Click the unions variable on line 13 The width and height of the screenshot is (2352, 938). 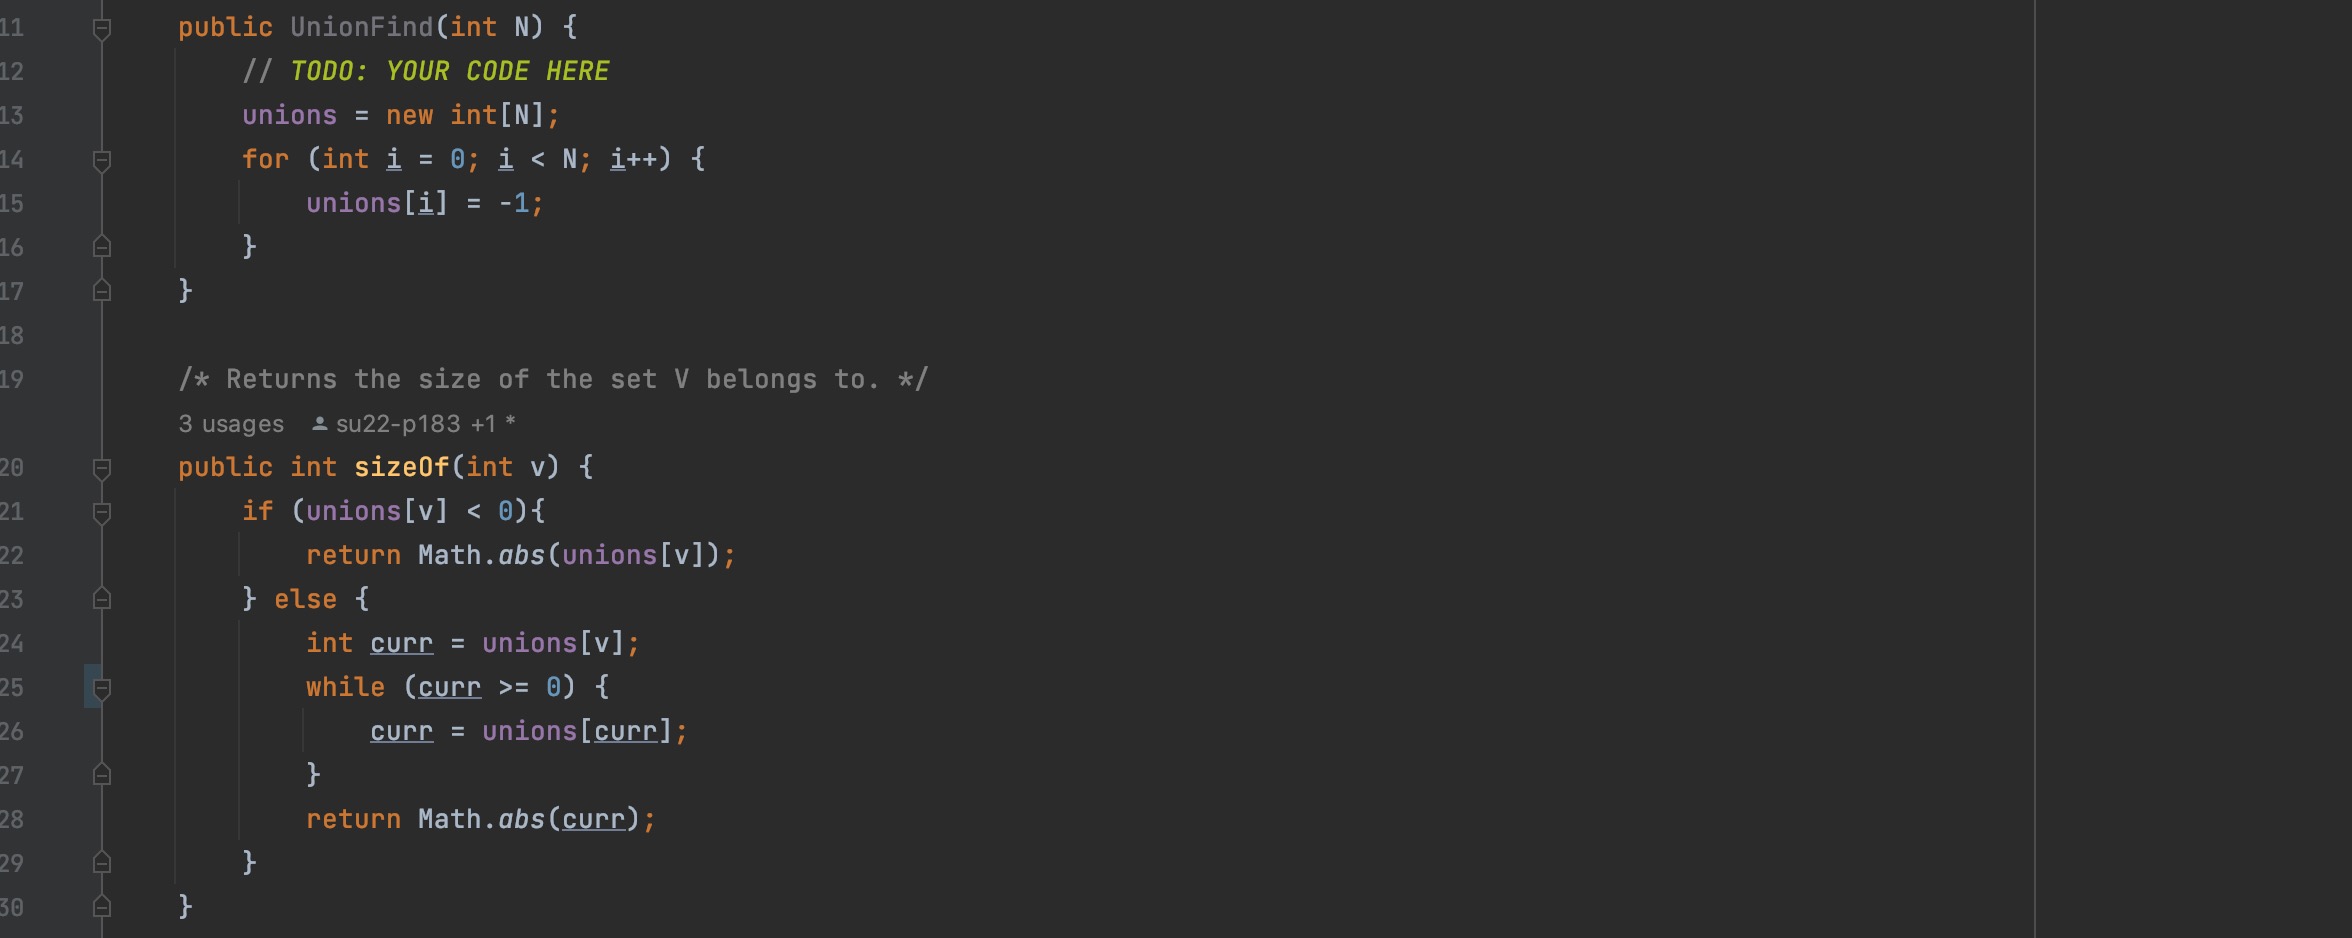point(289,115)
